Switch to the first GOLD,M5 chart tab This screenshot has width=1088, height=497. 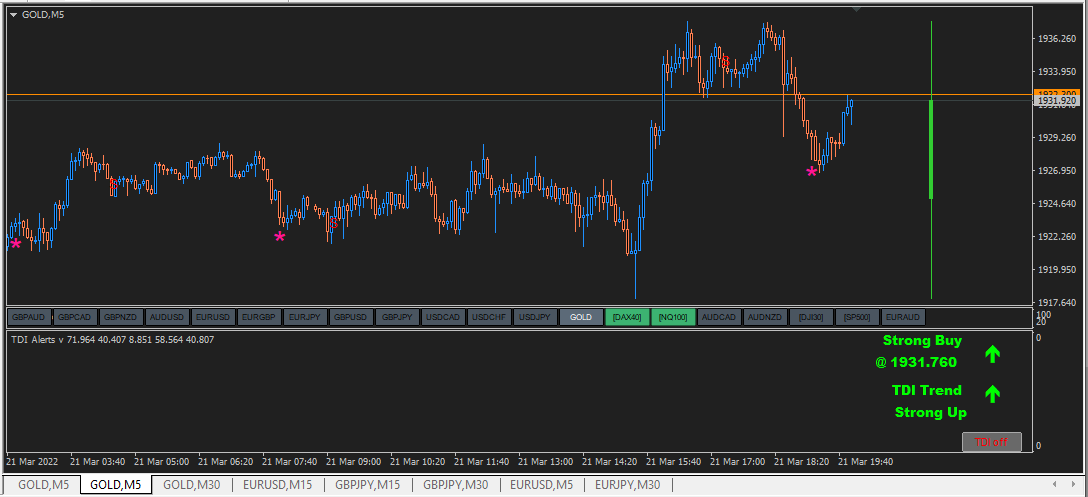44,485
